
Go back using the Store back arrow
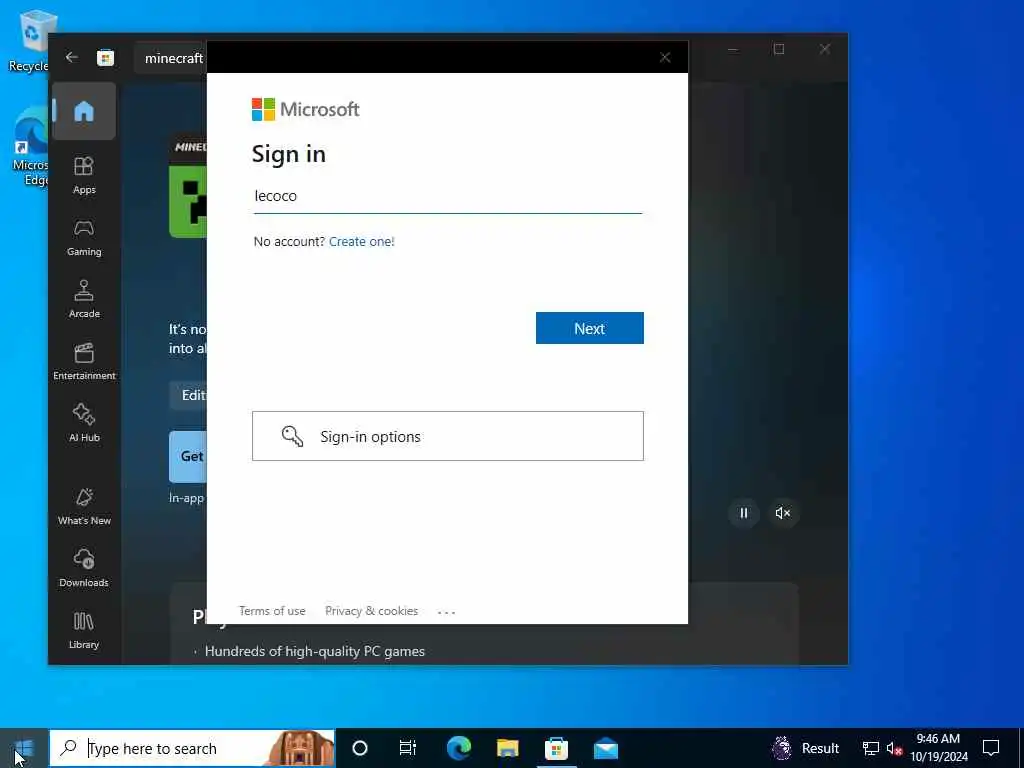point(71,57)
